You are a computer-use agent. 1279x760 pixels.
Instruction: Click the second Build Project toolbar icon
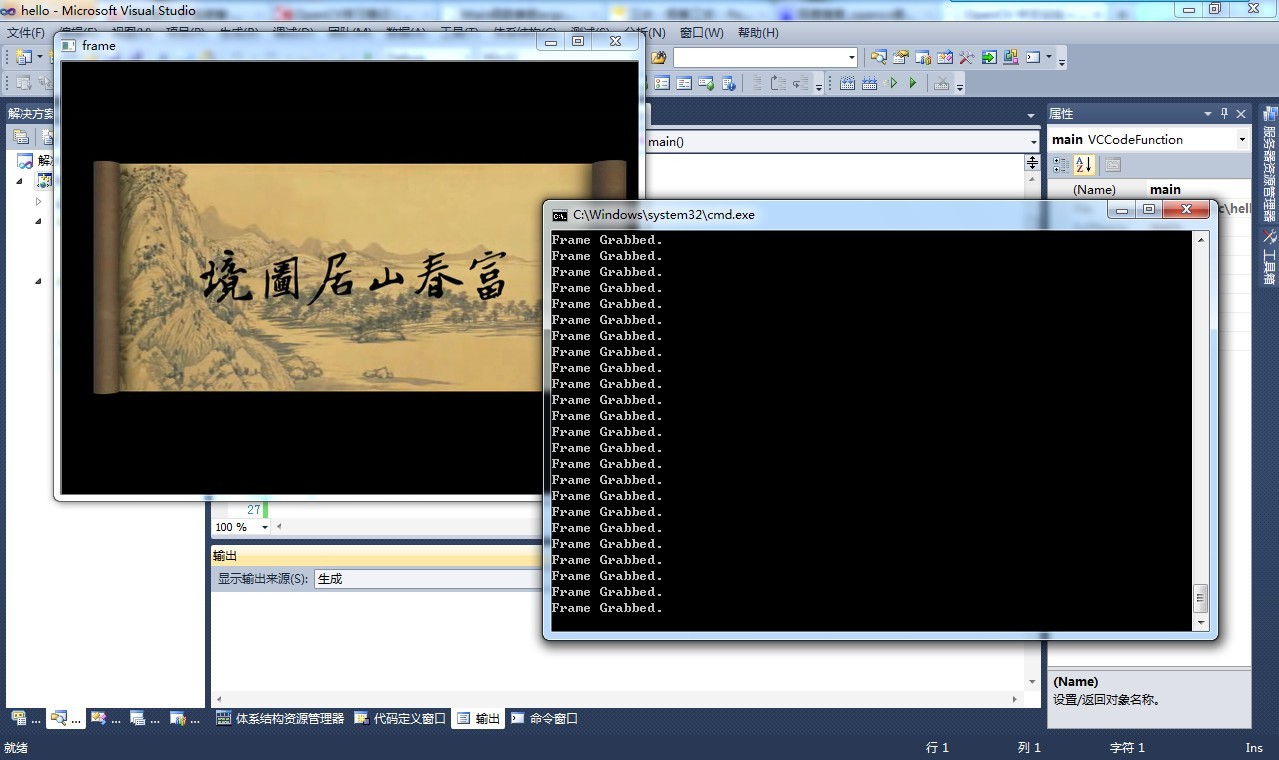click(869, 83)
